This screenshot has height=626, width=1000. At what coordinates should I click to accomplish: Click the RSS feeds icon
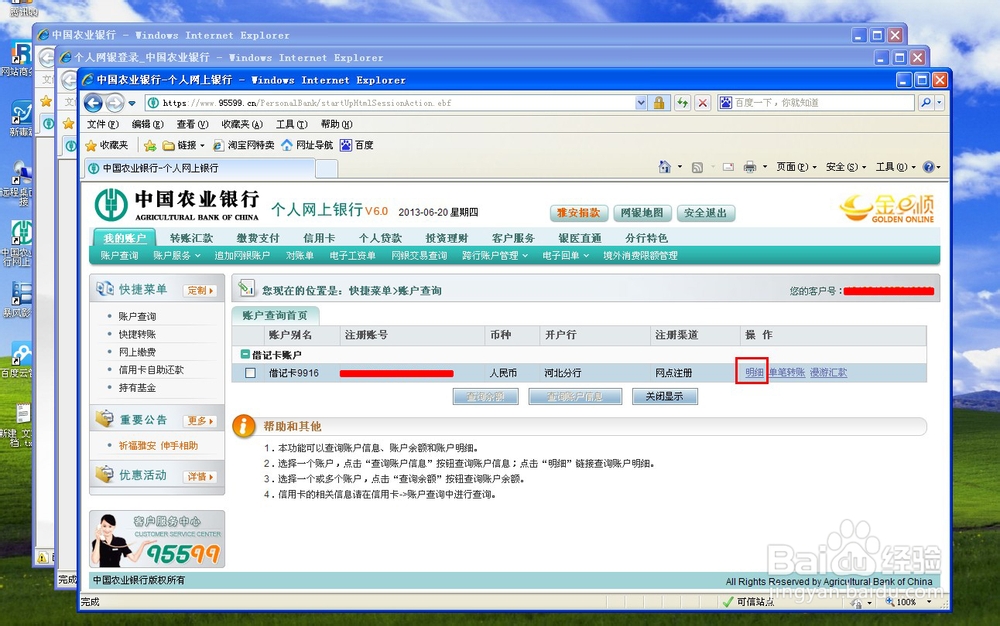[697, 167]
